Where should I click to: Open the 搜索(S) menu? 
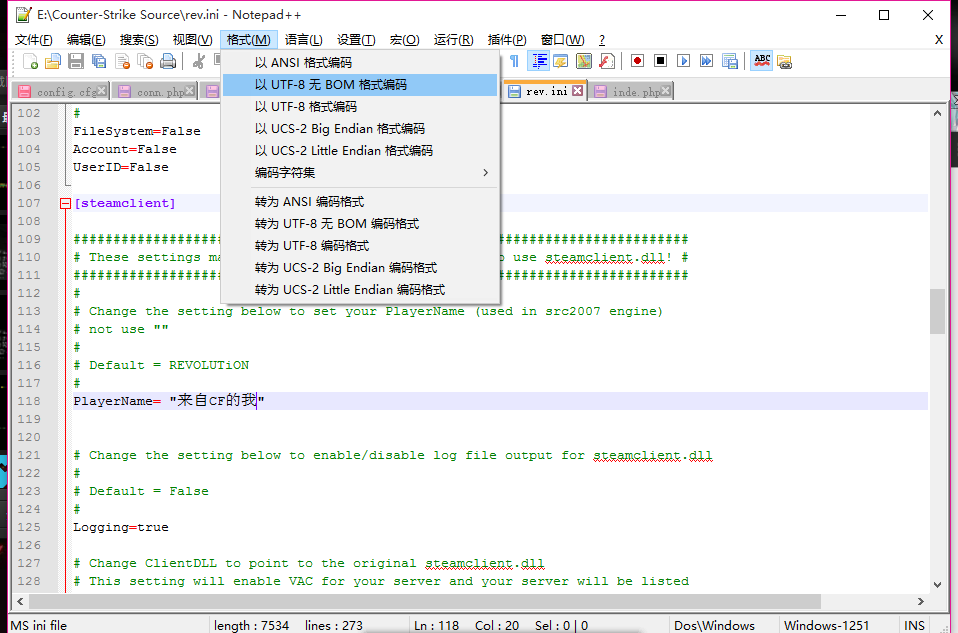(x=139, y=40)
